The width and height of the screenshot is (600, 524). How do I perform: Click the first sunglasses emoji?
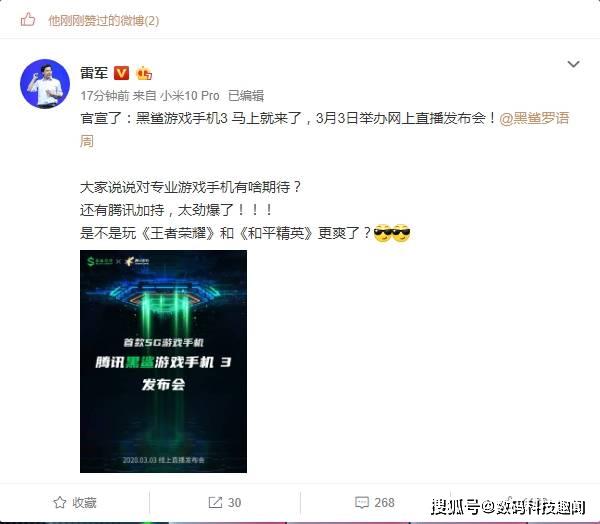(x=383, y=233)
